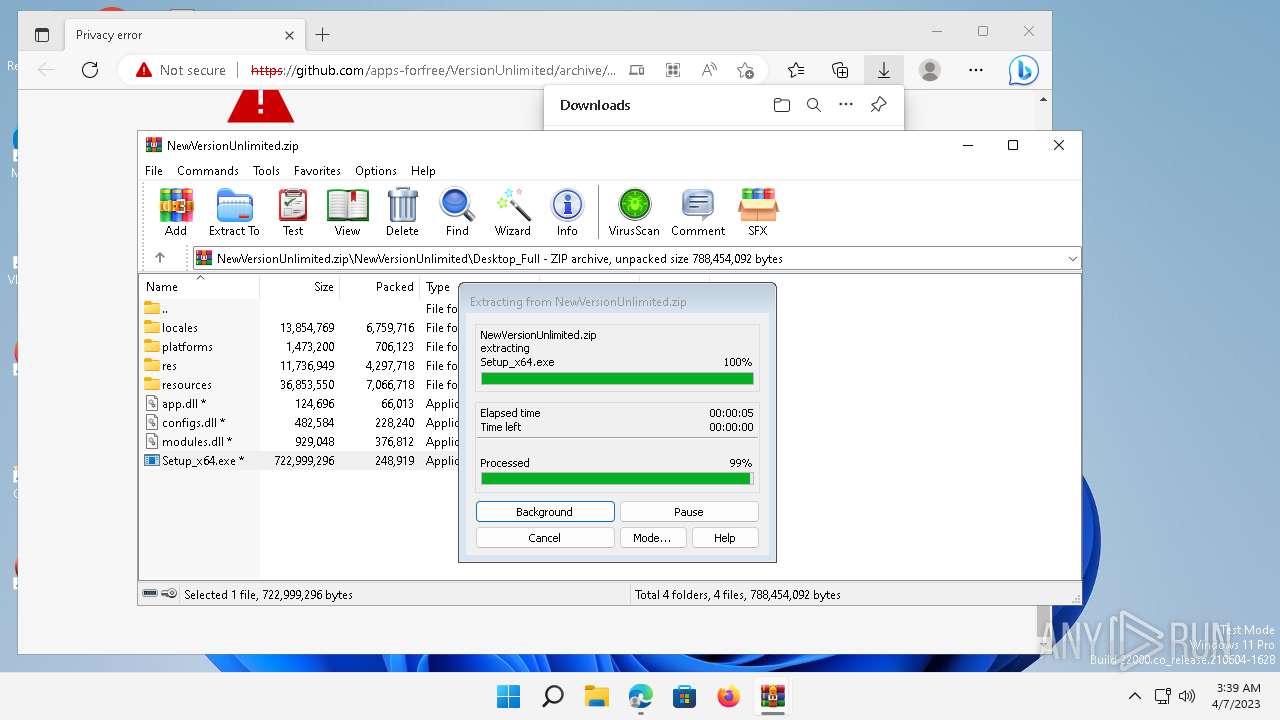The height and width of the screenshot is (720, 1280).
Task: Open File Explorer from taskbar
Action: click(597, 696)
